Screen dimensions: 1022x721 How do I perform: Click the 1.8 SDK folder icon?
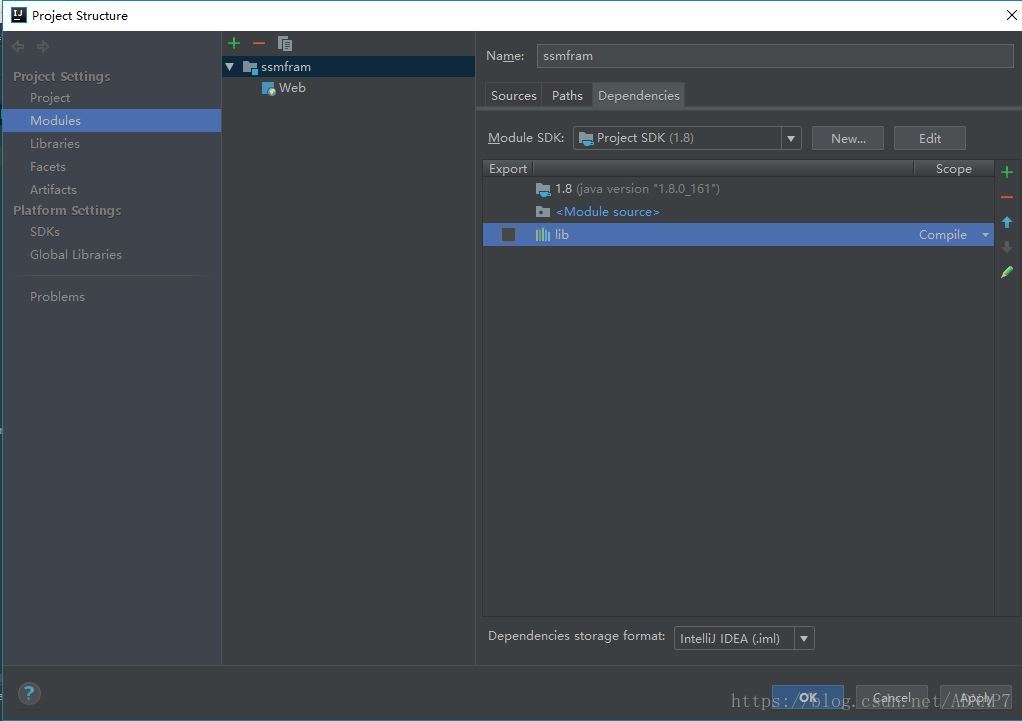click(x=543, y=189)
